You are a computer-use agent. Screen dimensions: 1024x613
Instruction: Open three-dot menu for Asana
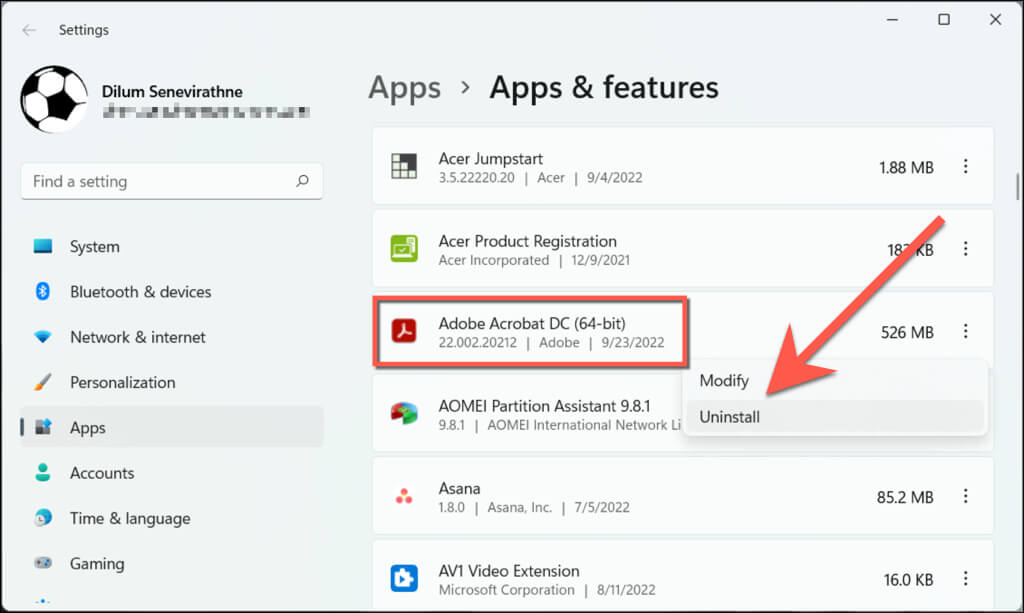[965, 496]
